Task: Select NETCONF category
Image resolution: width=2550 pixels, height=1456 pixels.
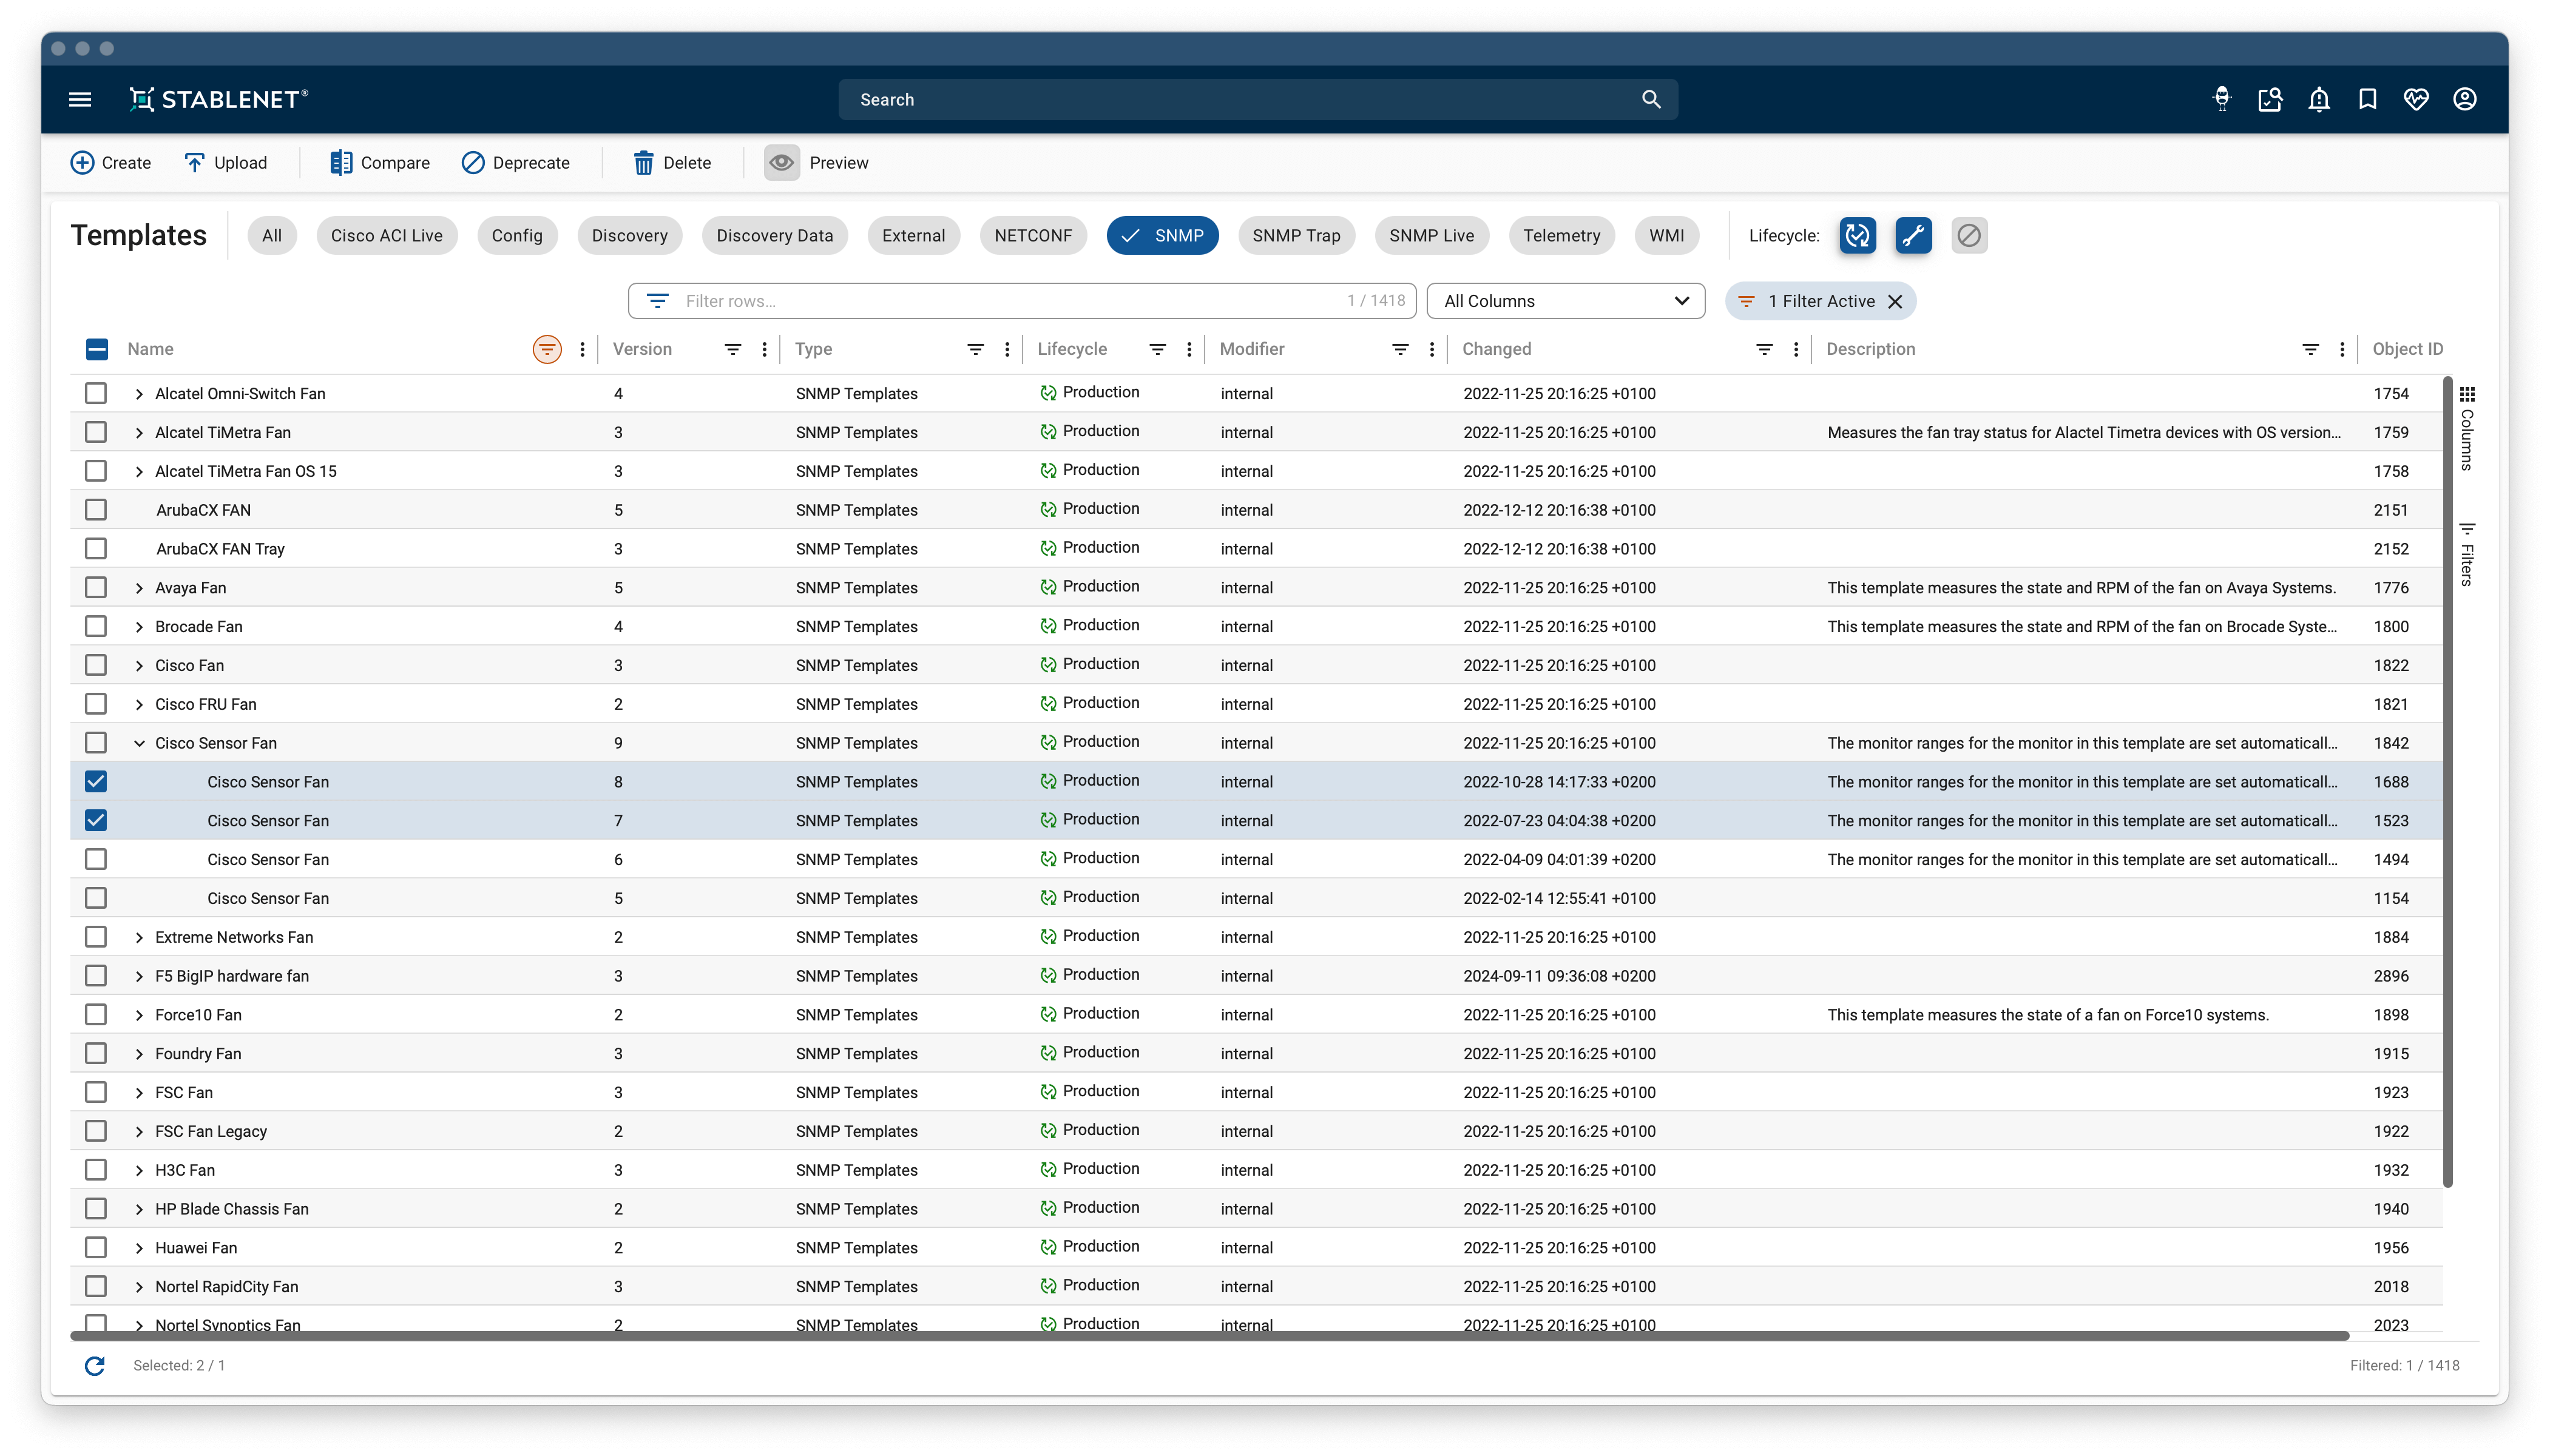Action: (x=1033, y=235)
